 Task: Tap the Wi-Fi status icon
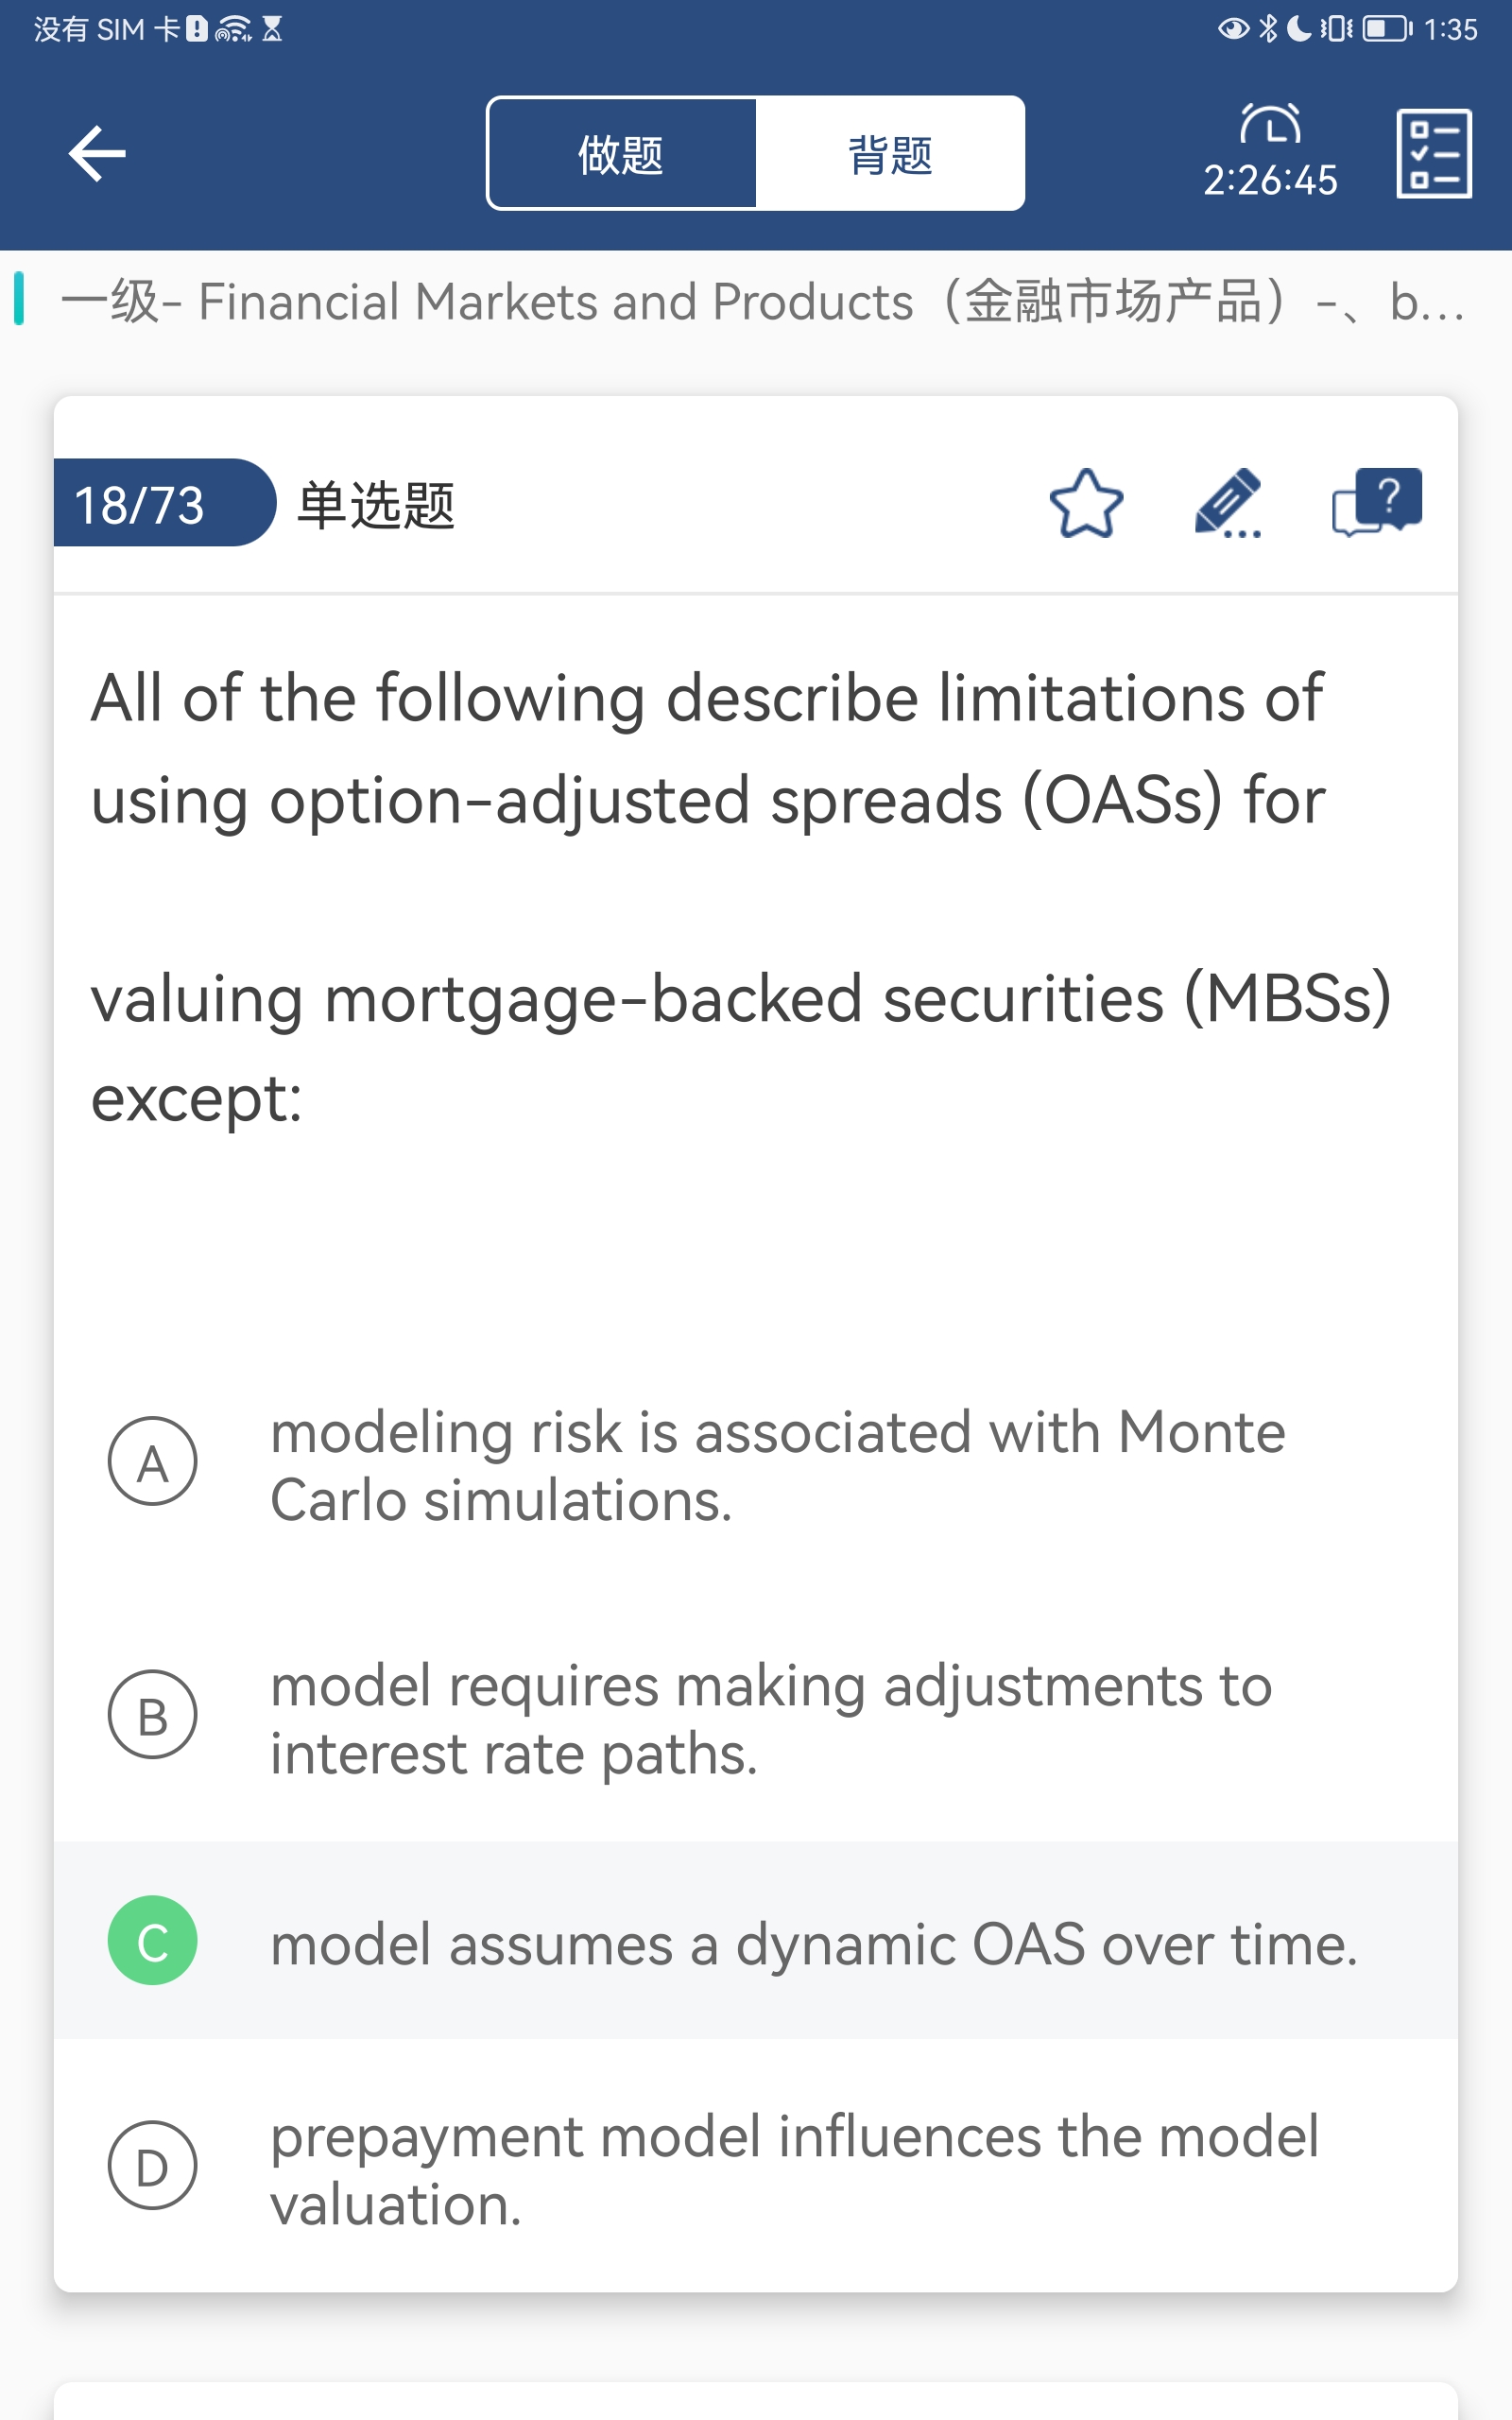tap(232, 29)
